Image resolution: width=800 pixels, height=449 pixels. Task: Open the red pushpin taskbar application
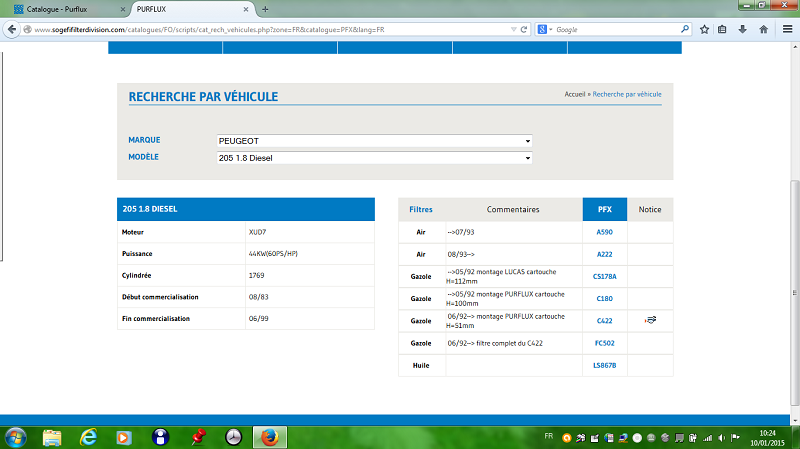tap(198, 437)
